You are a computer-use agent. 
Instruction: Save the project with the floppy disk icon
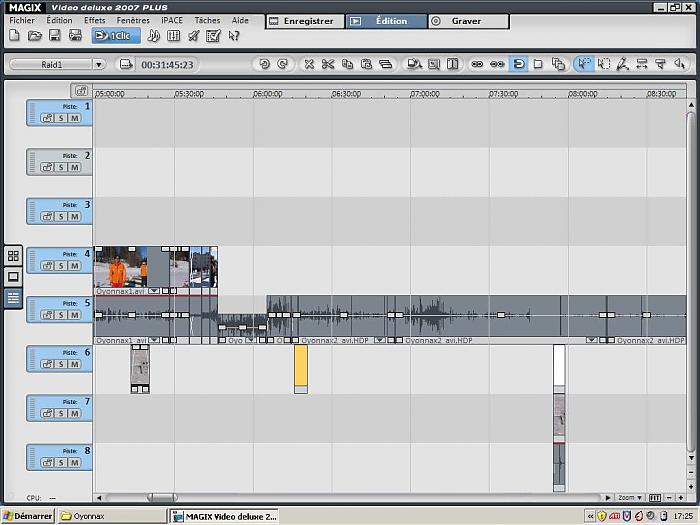(54, 36)
